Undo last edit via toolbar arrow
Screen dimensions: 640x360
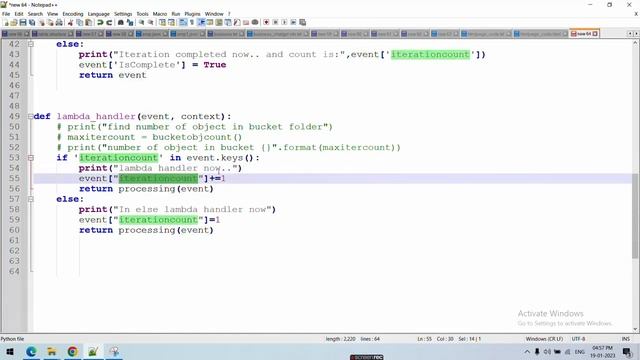(100, 22)
